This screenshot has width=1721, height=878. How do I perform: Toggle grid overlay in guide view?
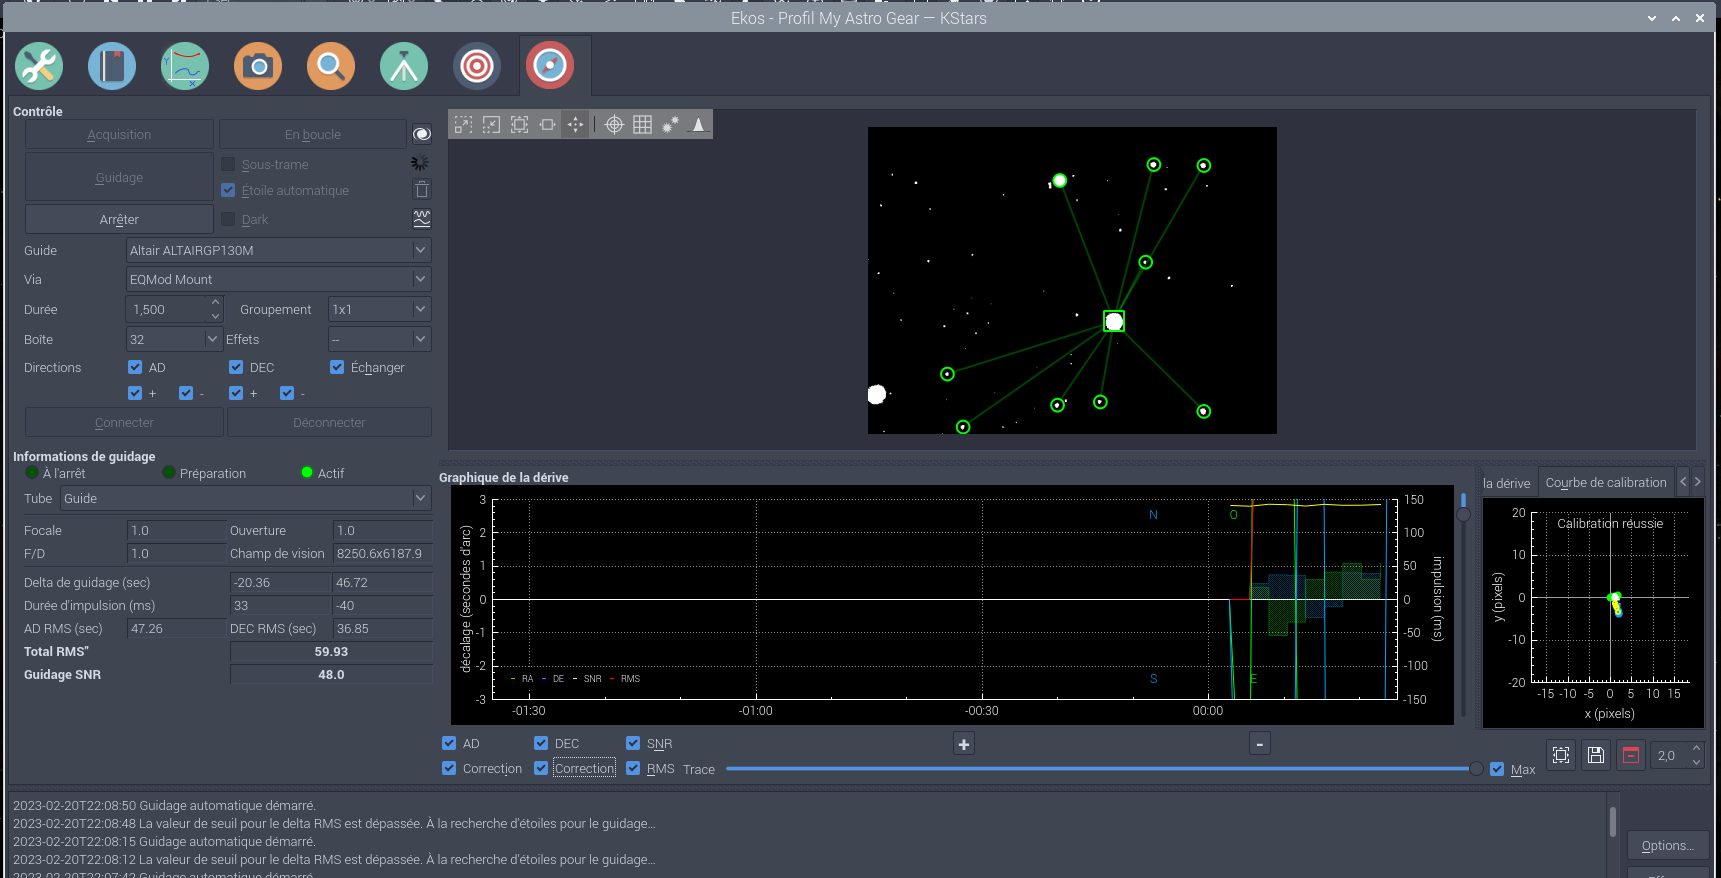point(642,124)
